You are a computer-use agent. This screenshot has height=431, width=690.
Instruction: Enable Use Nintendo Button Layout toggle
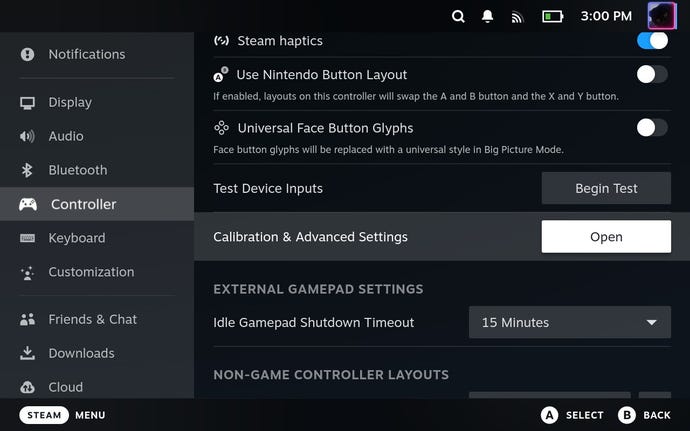tap(652, 74)
